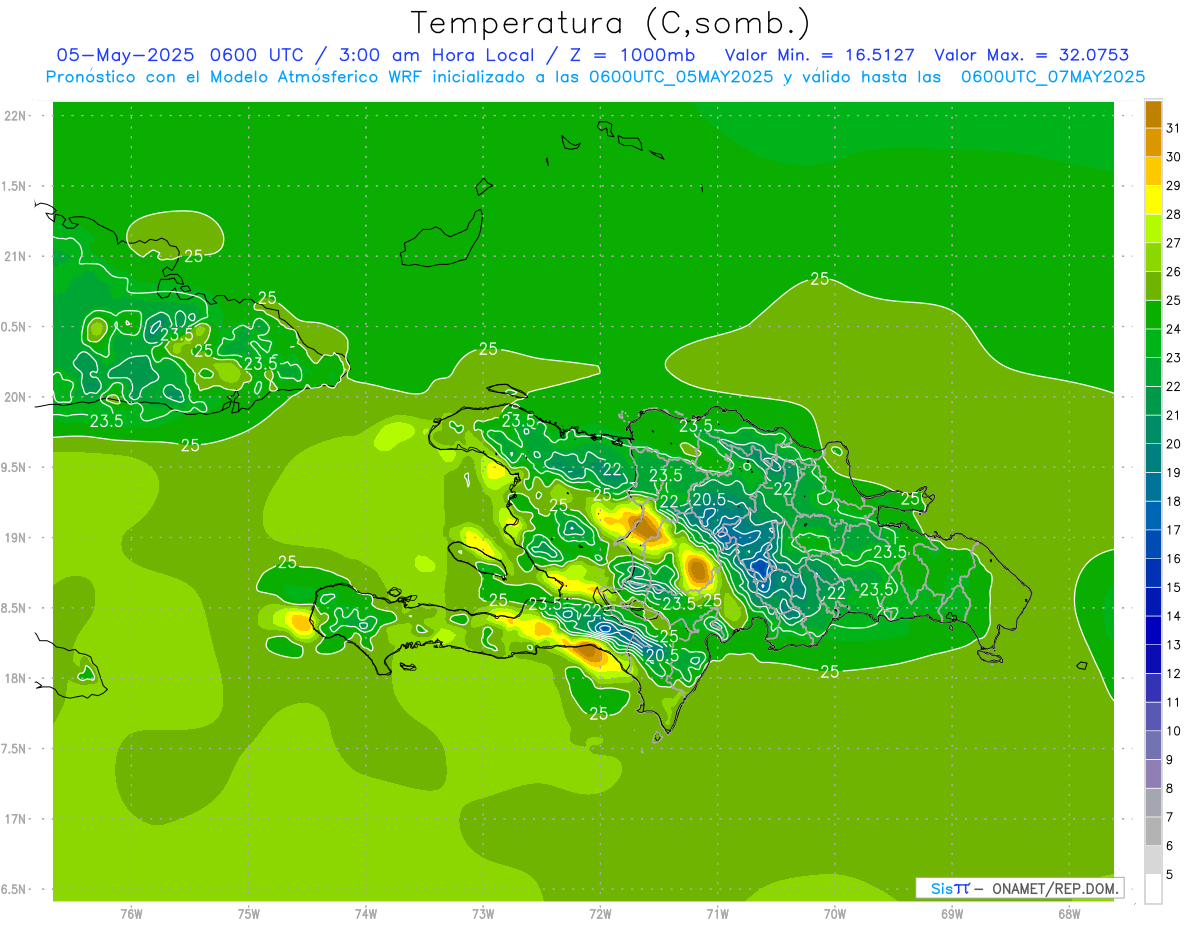Screen dimensions: 1200x927
Task: Click the 'Temperatura (C,somb.)' chart title
Action: point(611,23)
